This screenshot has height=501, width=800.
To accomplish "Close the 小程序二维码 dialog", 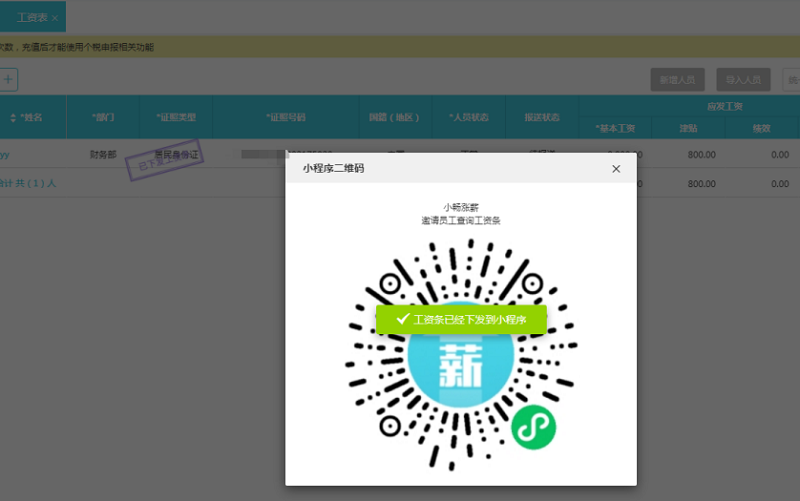I will tap(616, 169).
